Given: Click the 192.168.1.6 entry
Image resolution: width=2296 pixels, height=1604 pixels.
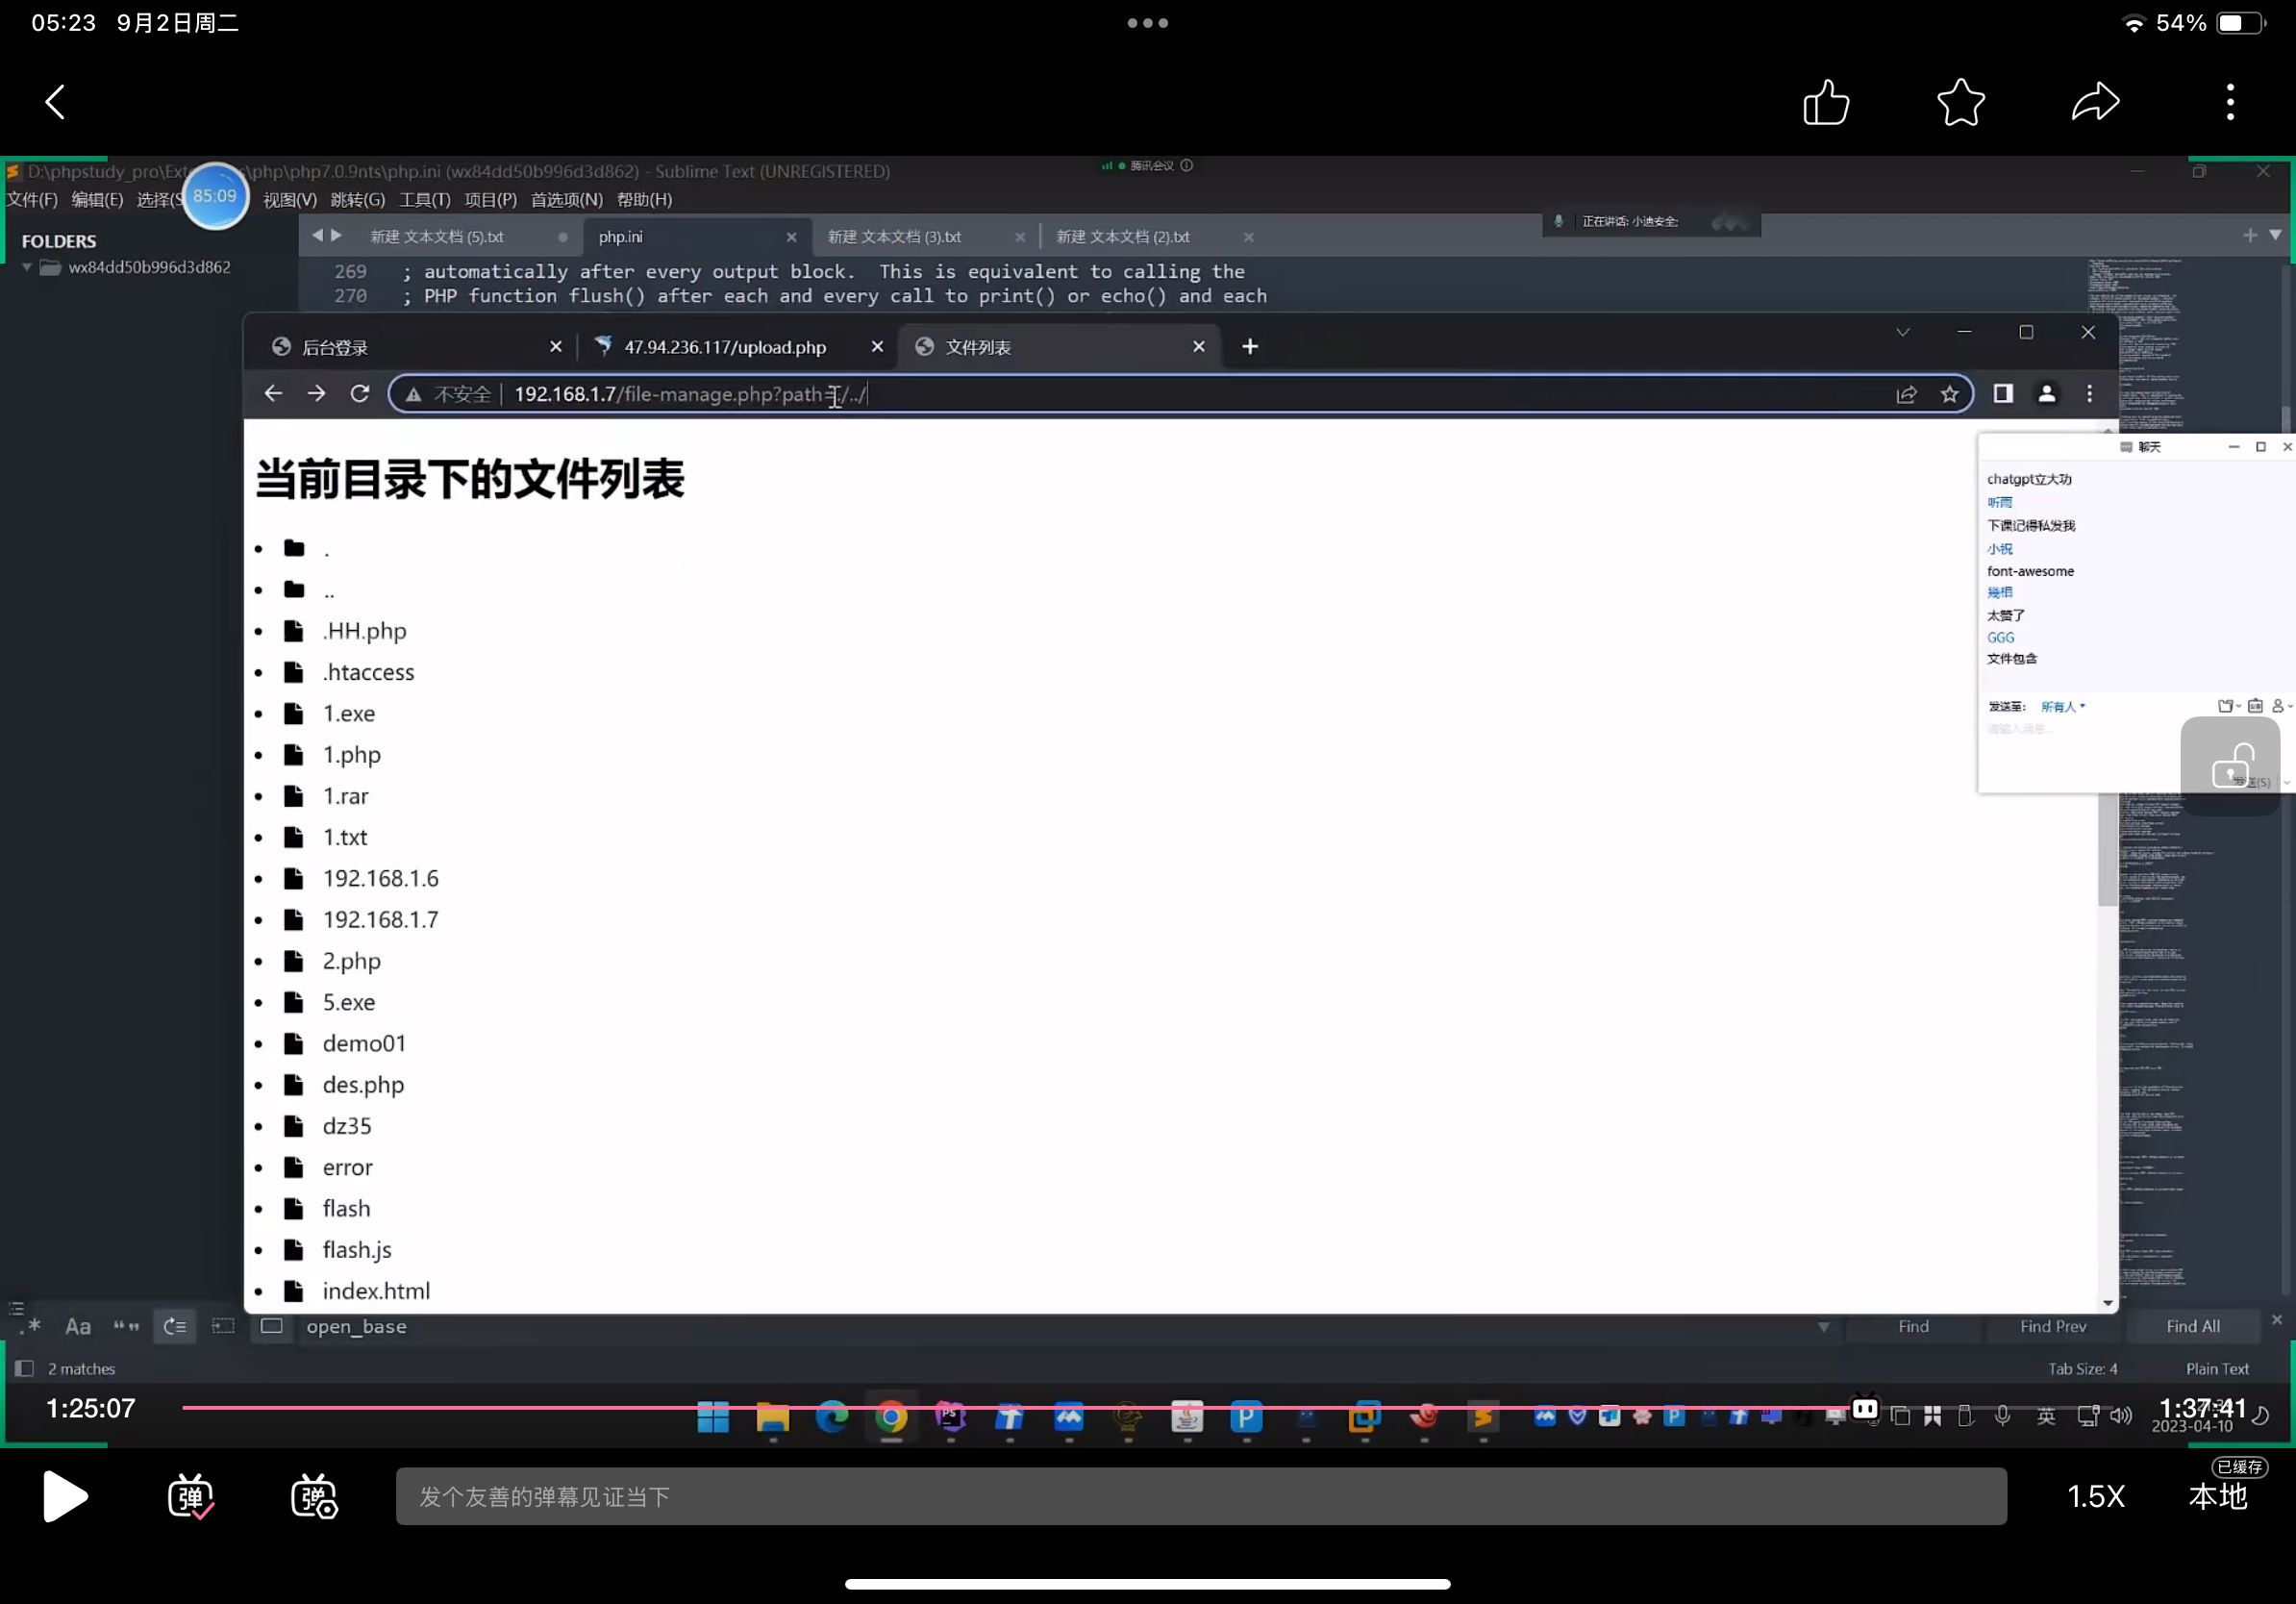Looking at the screenshot, I should pos(380,878).
